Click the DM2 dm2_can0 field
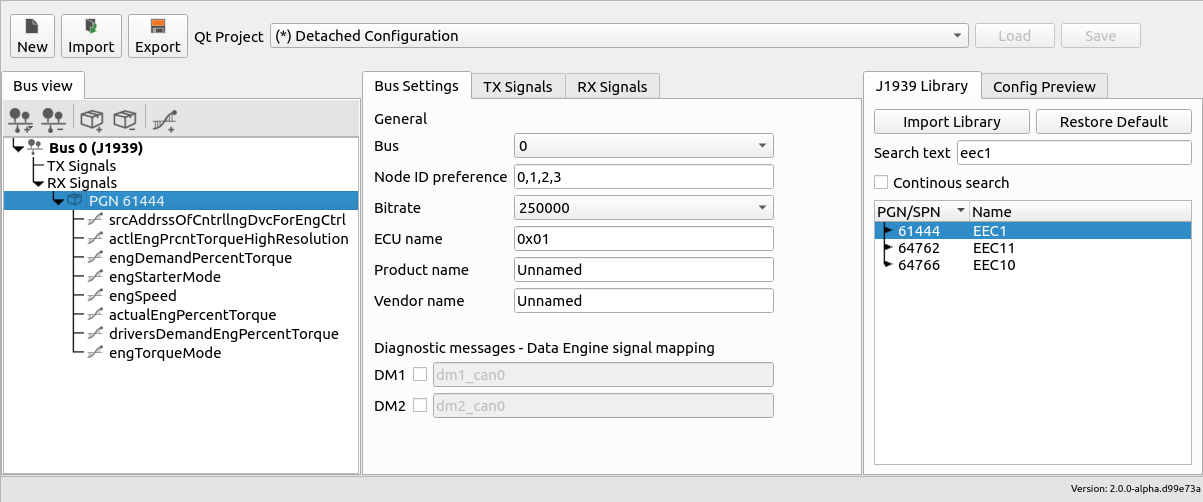Screen dimensions: 1203x502 point(603,405)
